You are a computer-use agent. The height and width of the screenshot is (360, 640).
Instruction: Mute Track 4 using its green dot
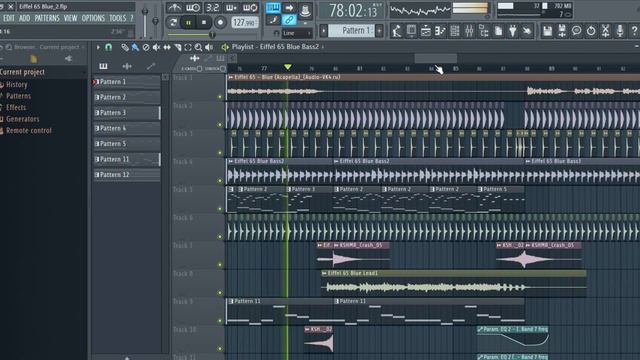pyautogui.click(x=220, y=181)
